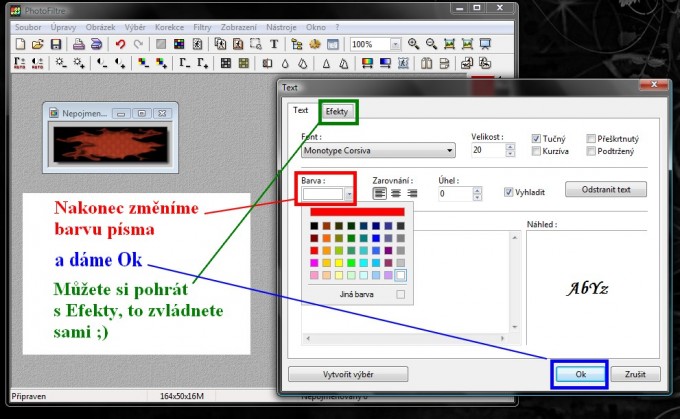Toggle the Kurzíva italic checkbox
Screen dimensions: 680x419
click(x=536, y=151)
